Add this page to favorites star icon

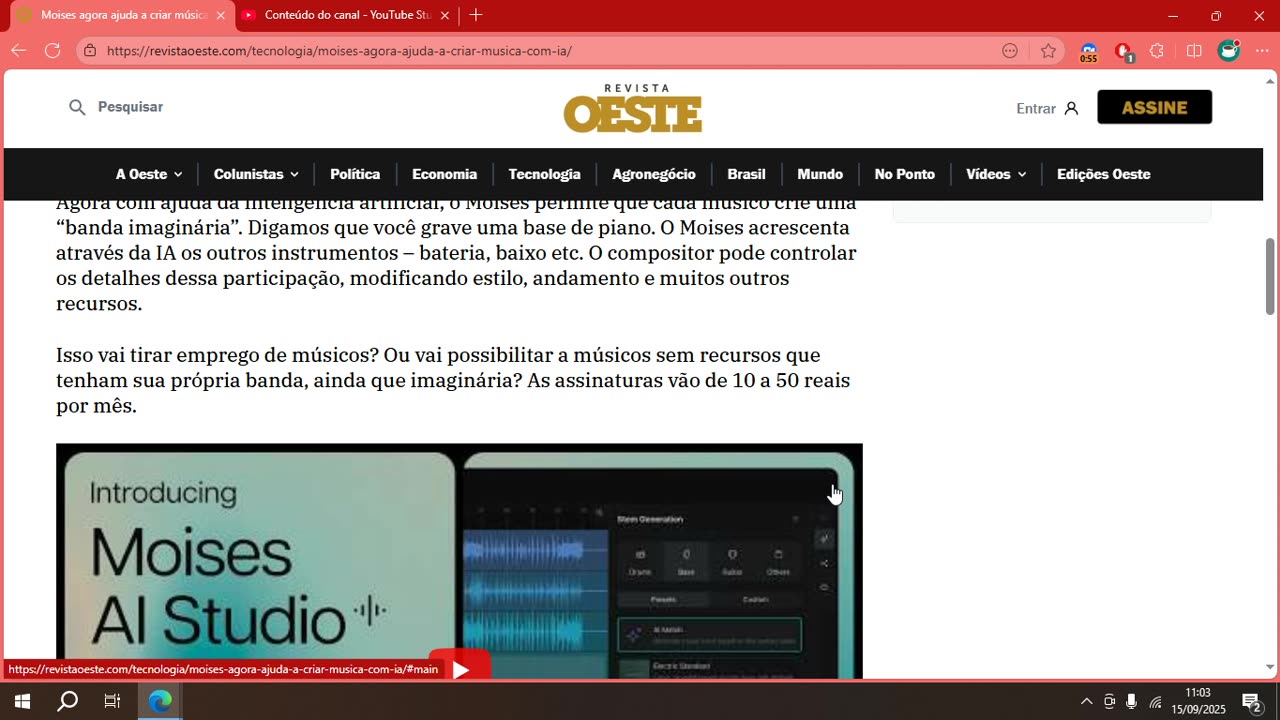point(1048,51)
